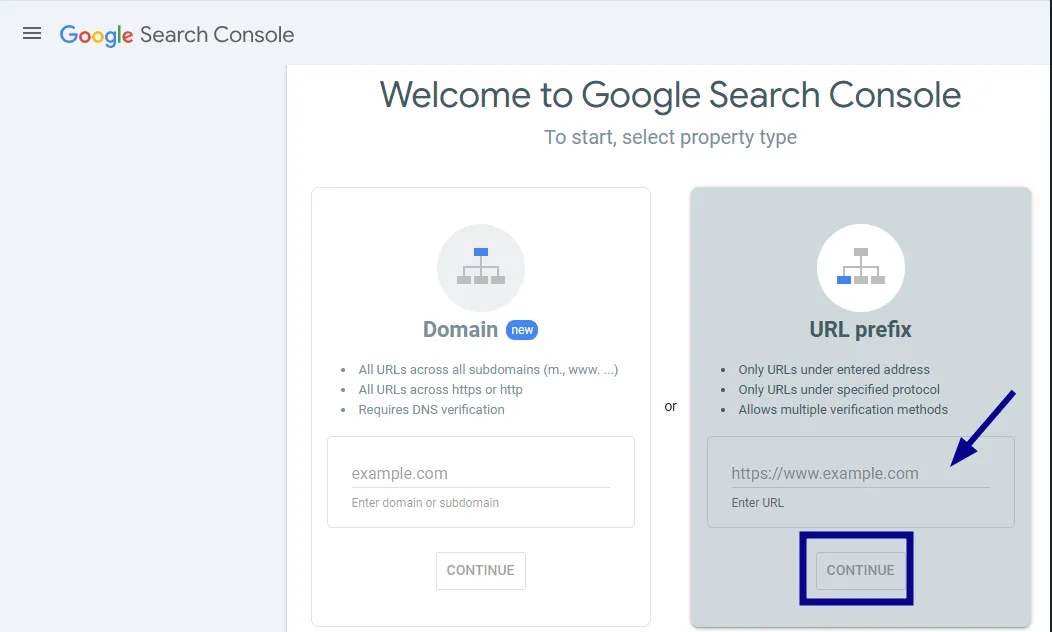Focus the https://www.example.com URL input field
1052x632 pixels.
(x=860, y=474)
